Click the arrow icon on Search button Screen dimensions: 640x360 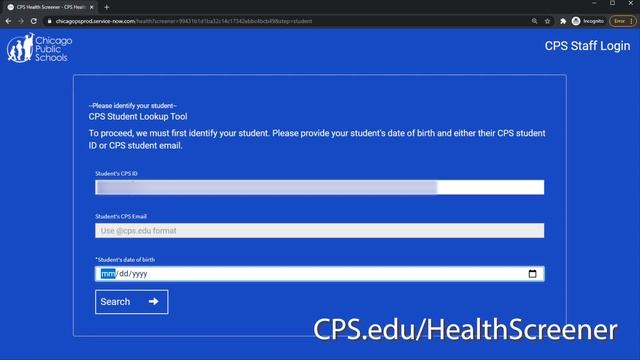[x=153, y=302]
